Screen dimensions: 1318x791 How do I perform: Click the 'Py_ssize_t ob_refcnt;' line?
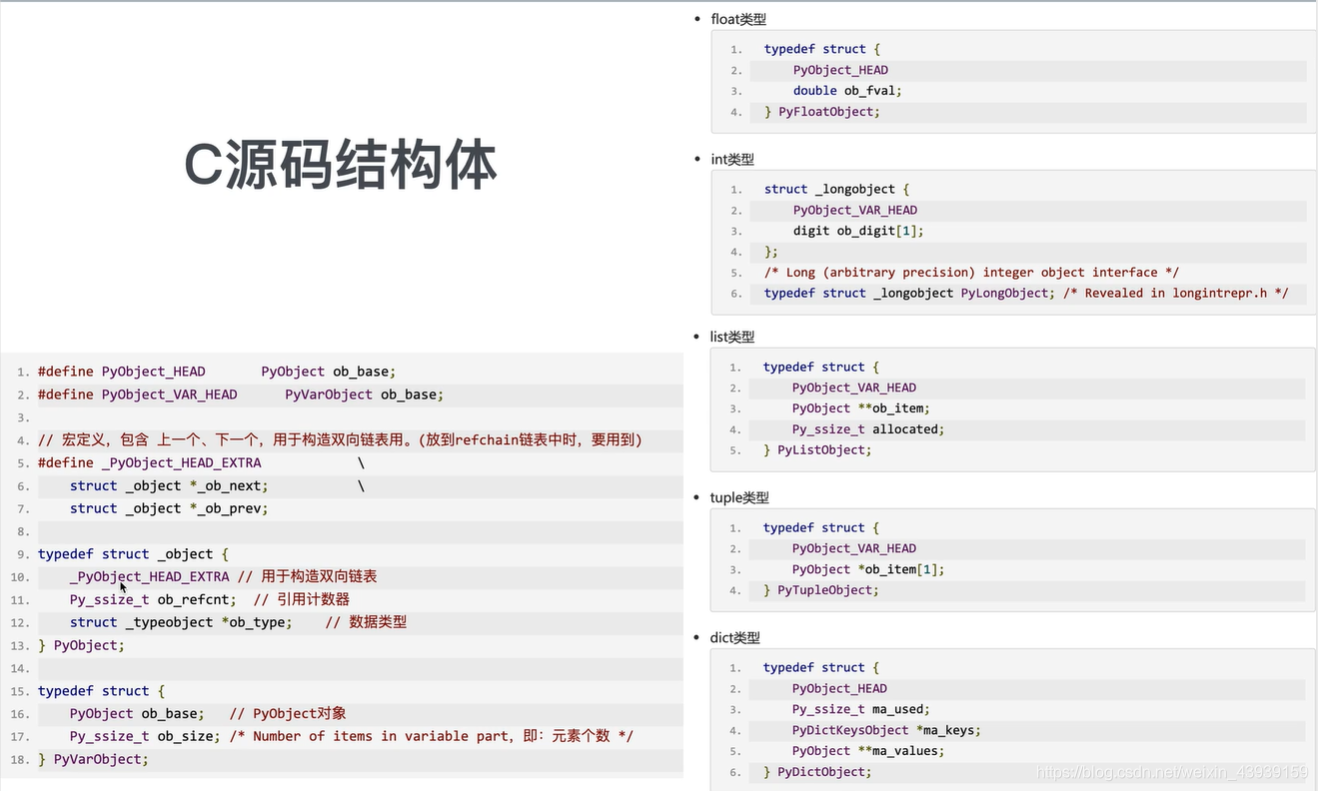210,600
